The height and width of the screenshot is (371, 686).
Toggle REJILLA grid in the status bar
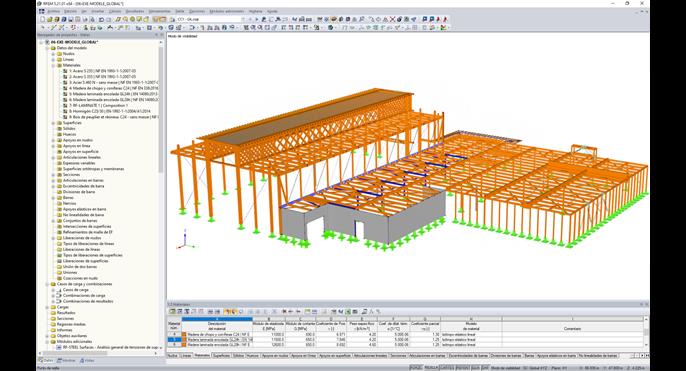pyautogui.click(x=431, y=368)
